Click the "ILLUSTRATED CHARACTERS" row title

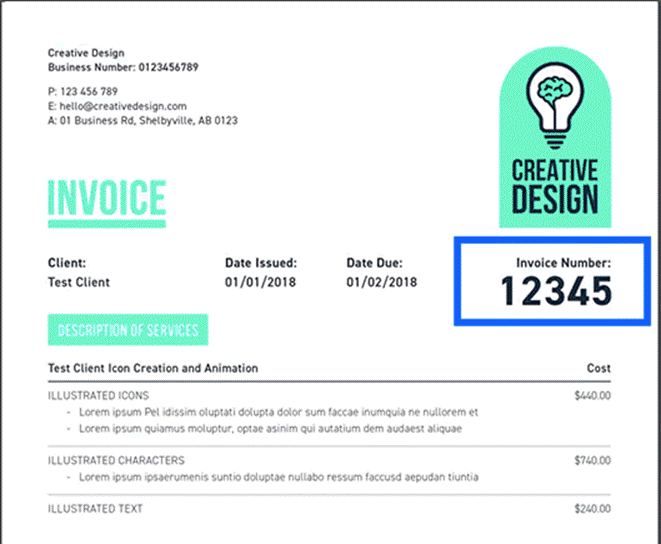pos(116,460)
